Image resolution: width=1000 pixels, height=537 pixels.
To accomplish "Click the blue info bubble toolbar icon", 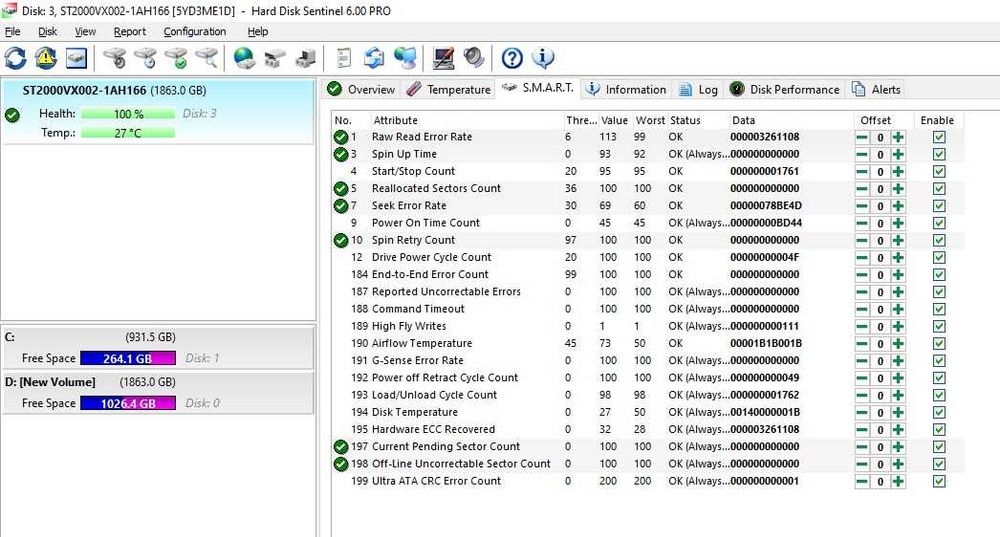I will click(x=543, y=58).
